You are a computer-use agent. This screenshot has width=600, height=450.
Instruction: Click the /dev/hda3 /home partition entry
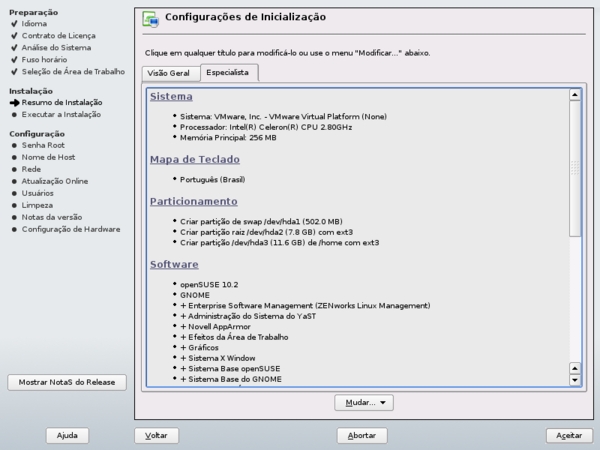coord(279,243)
